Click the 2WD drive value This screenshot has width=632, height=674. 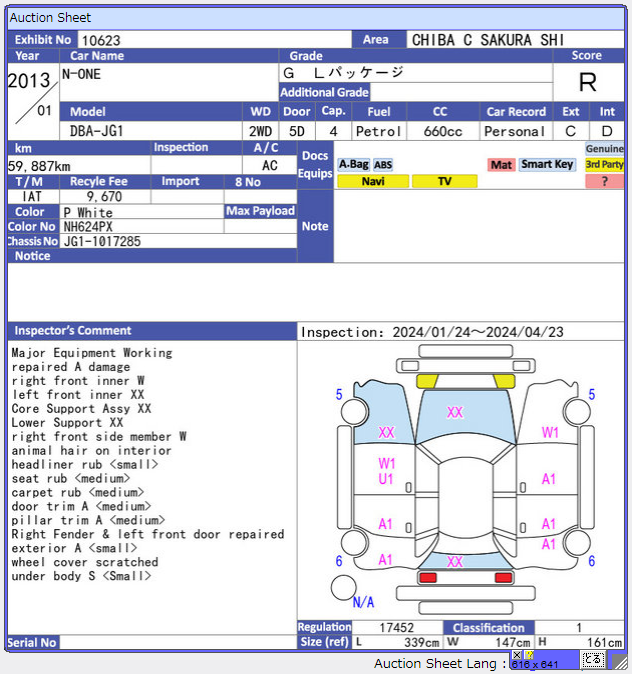pos(260,131)
